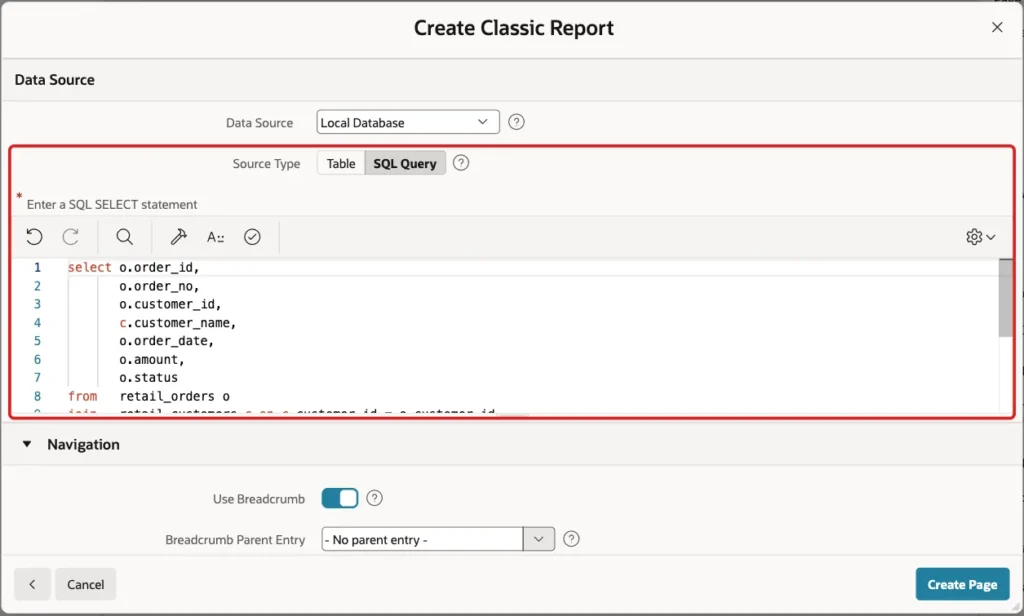The image size is (1024, 616).
Task: Click the Create Page button
Action: [962, 584]
